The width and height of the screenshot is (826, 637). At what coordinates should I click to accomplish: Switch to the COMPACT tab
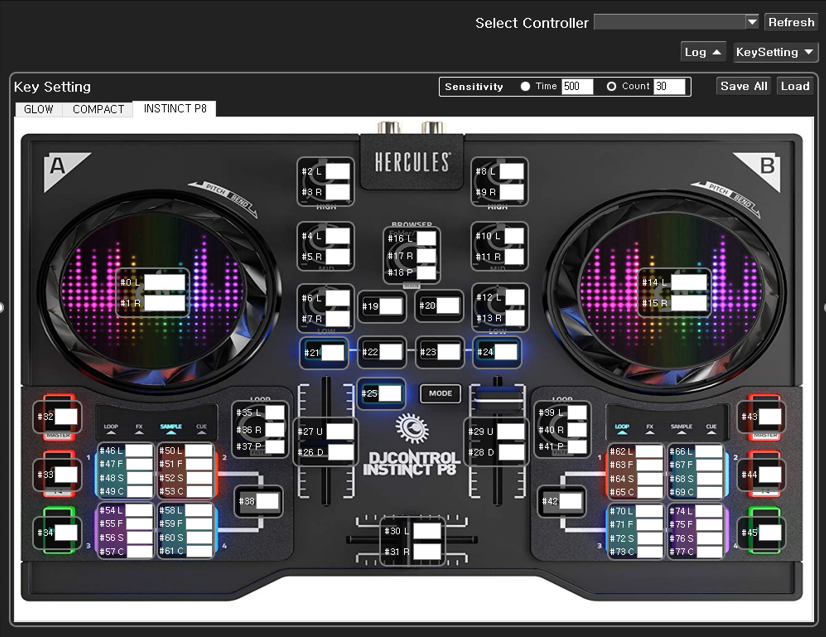click(98, 109)
